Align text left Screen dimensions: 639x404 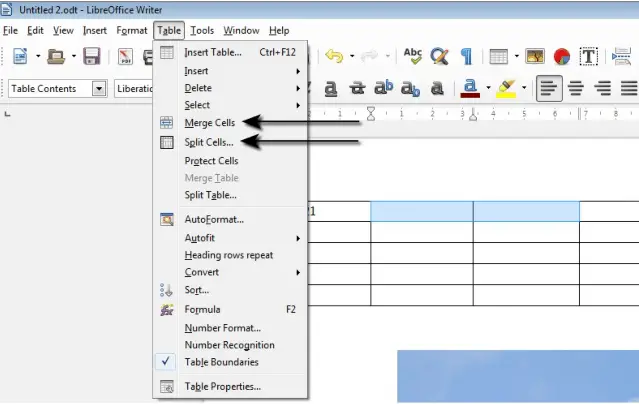549,88
